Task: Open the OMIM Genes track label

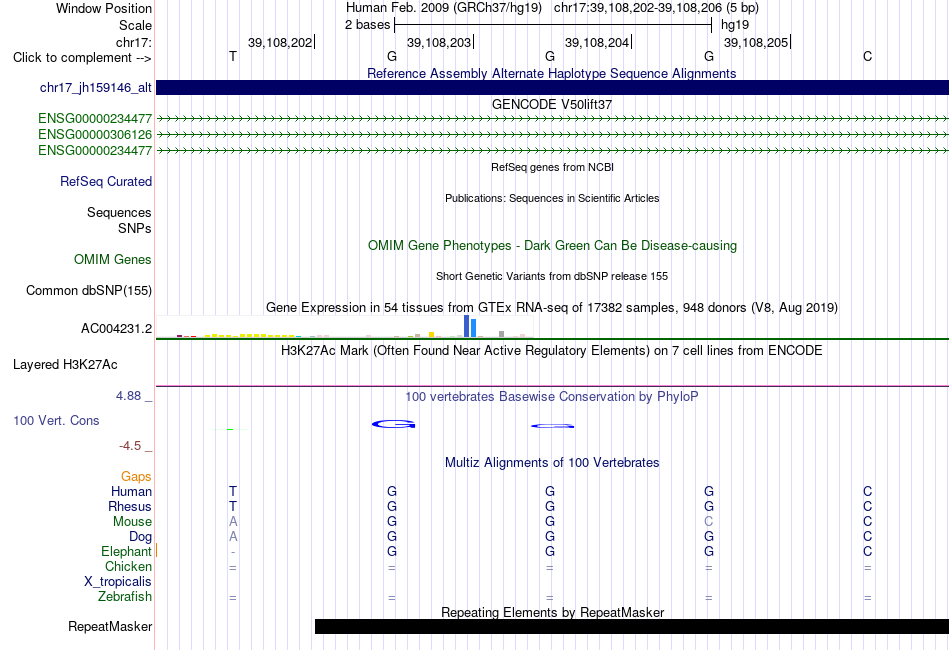Action: (x=113, y=259)
